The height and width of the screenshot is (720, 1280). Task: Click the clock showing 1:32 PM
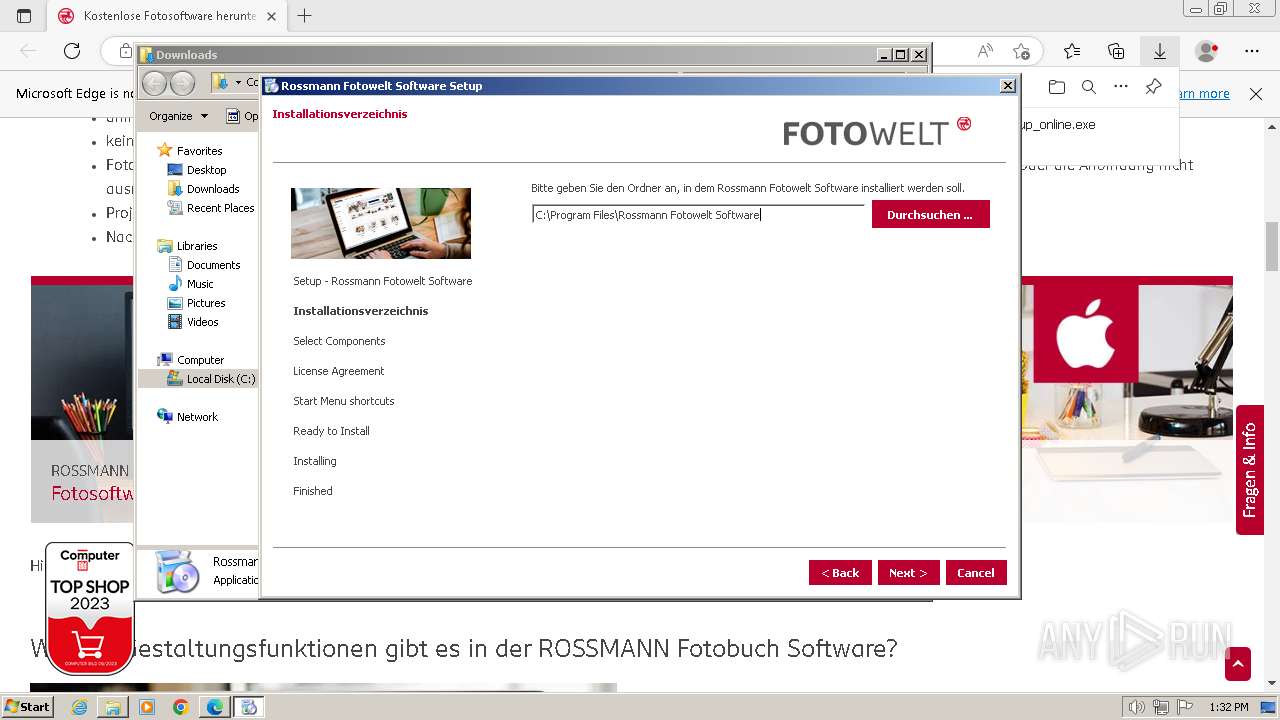pos(1228,707)
